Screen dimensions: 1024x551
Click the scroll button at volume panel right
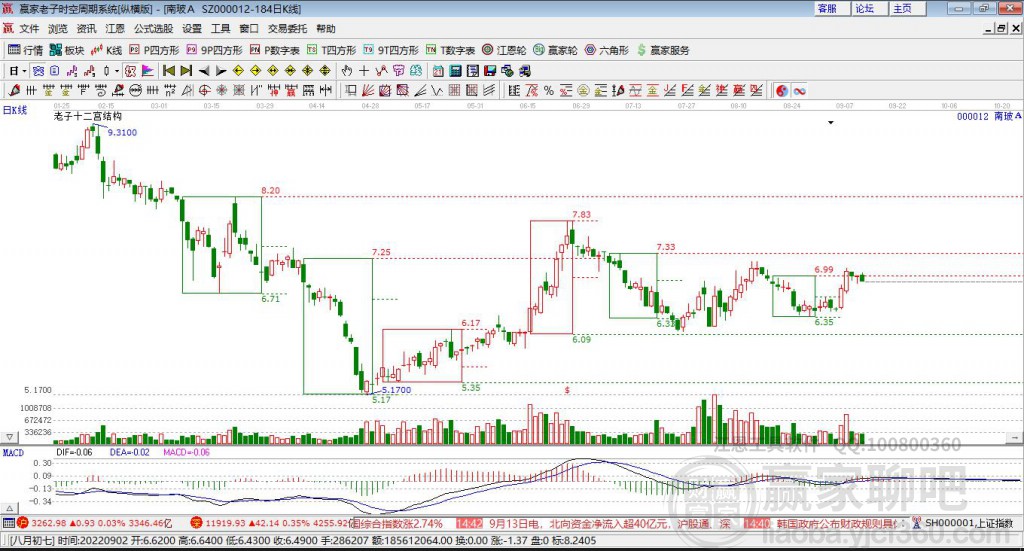[x=1014, y=437]
